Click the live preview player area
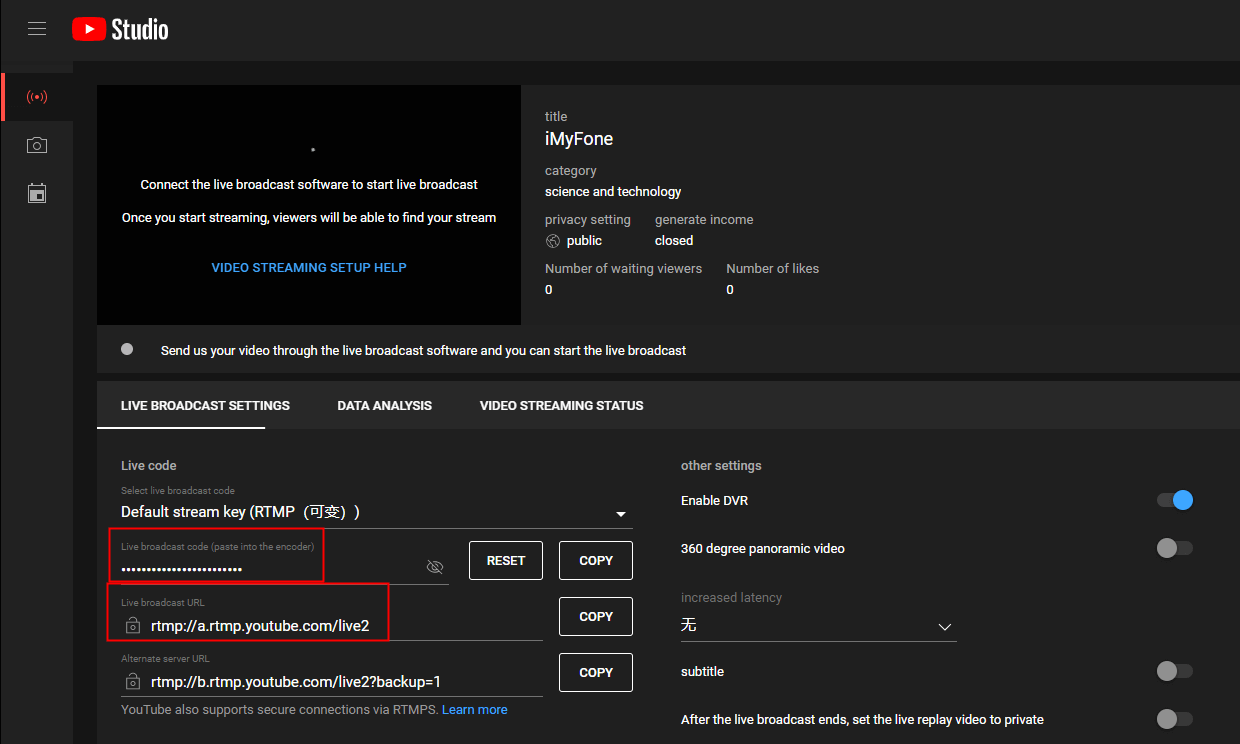This screenshot has width=1240, height=744. (x=309, y=205)
